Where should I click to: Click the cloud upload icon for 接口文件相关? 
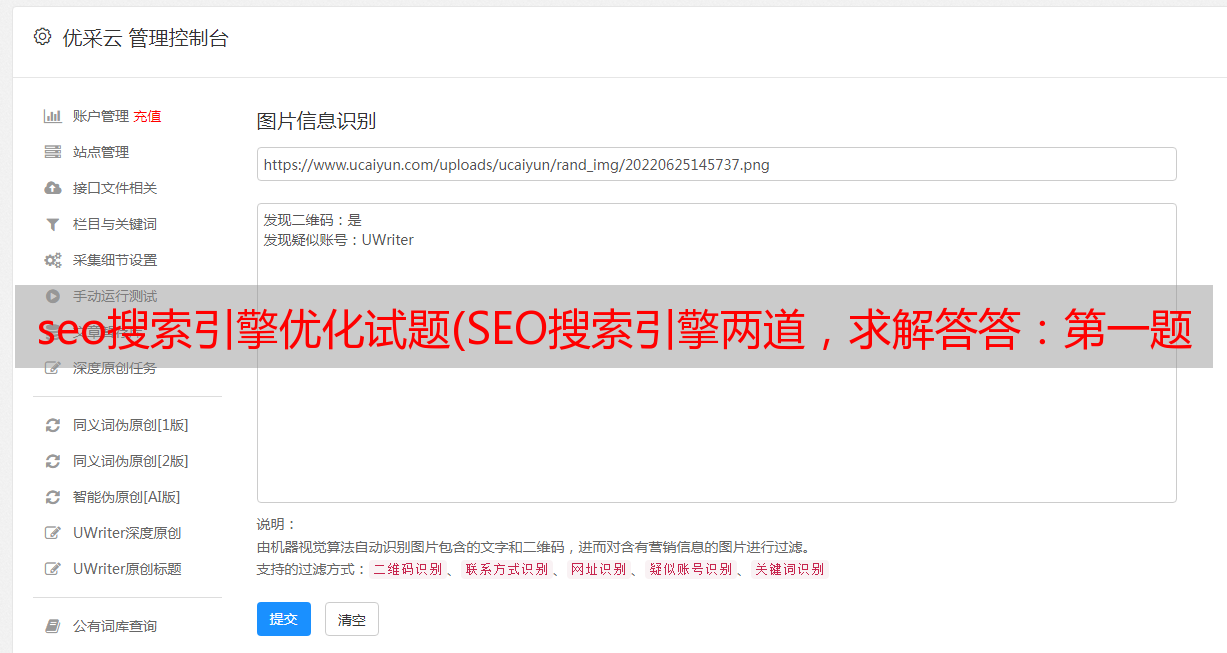[53, 188]
